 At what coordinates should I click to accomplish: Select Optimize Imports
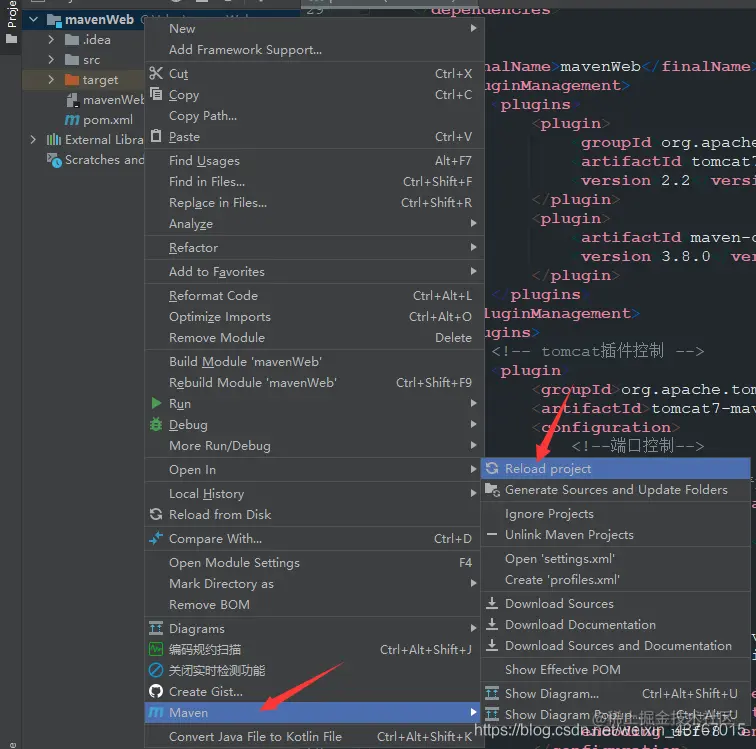(x=313, y=316)
